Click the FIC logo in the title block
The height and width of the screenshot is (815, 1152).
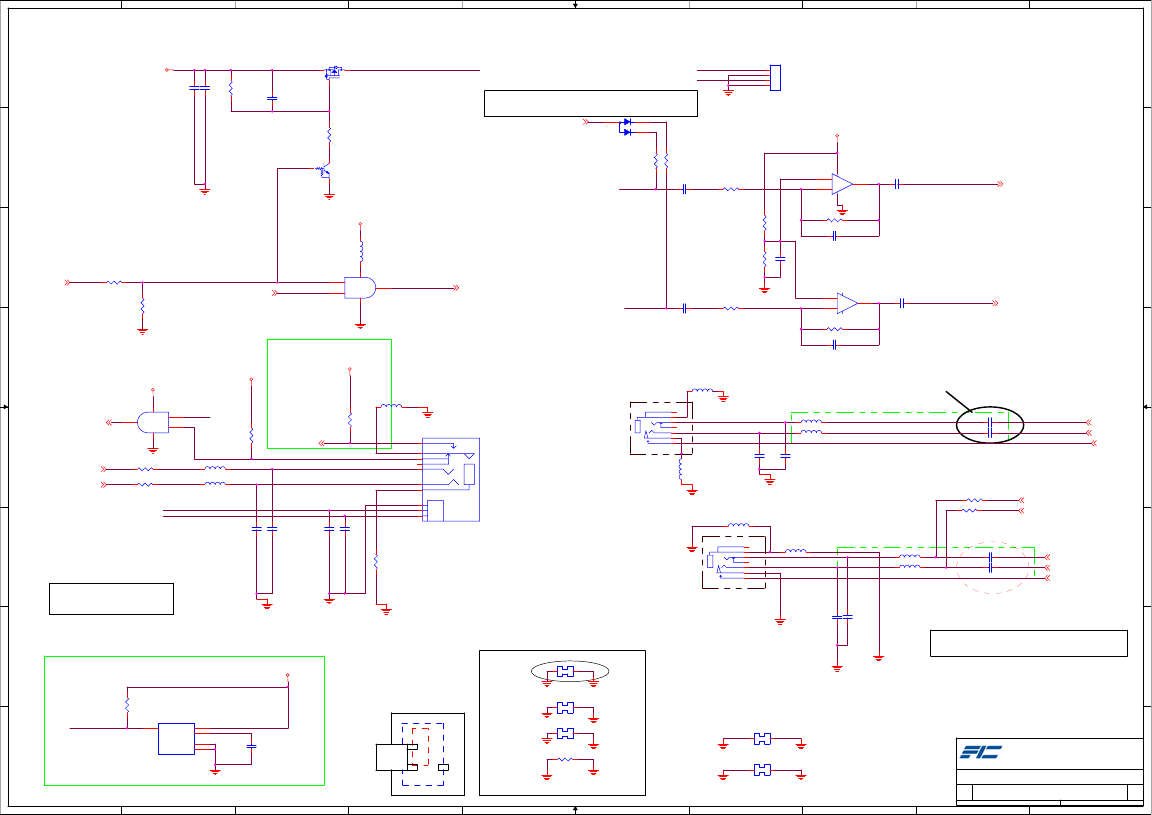[x=981, y=752]
